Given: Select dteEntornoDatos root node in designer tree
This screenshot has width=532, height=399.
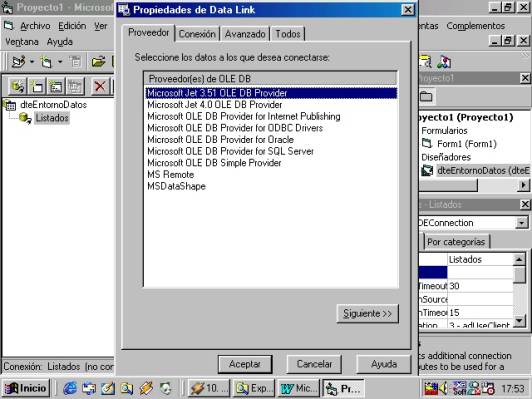Looking at the screenshot, I should (x=53, y=104).
